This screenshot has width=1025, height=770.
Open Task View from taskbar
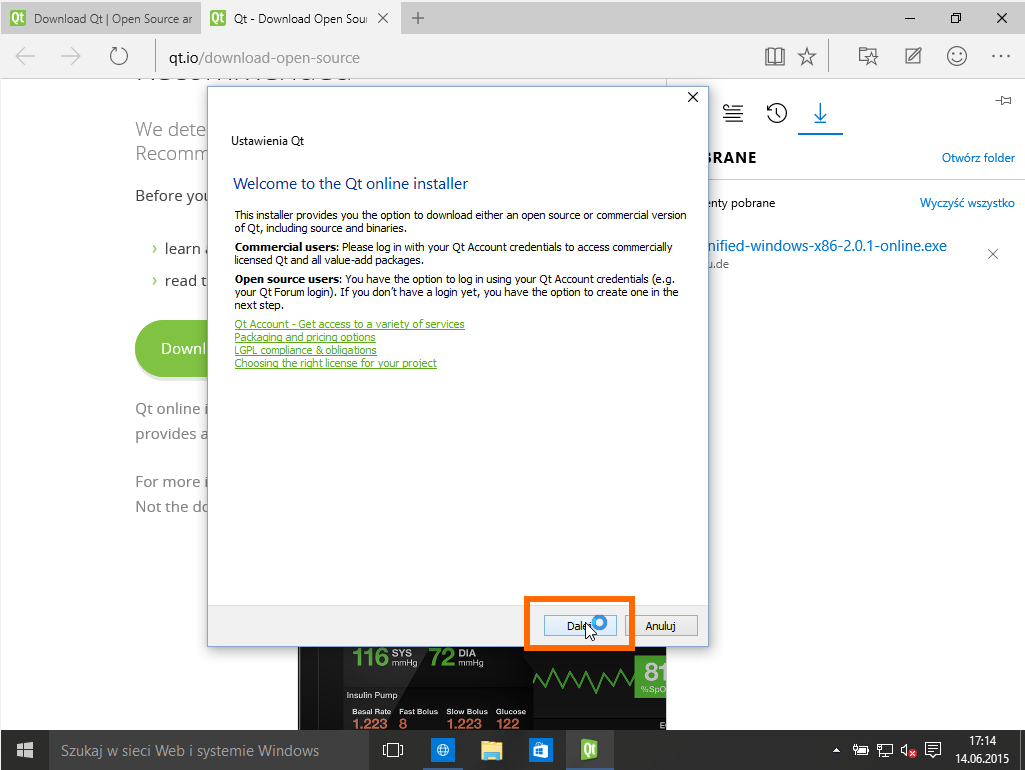tap(393, 750)
